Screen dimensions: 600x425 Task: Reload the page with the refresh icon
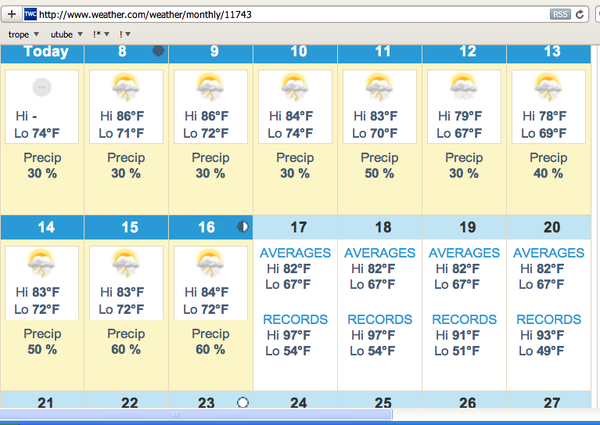pyautogui.click(x=579, y=15)
